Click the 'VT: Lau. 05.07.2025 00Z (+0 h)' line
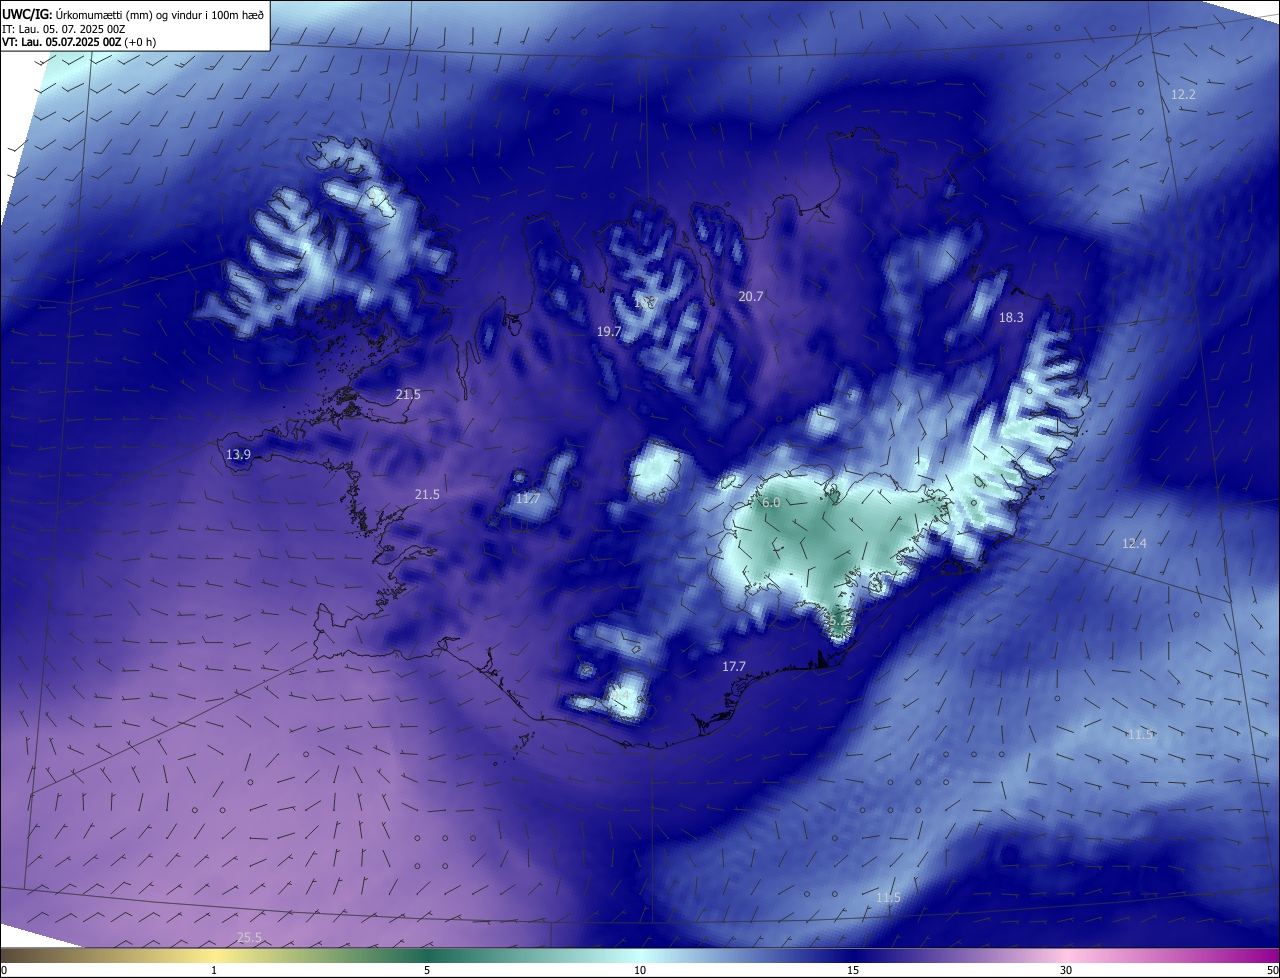Screen dimensions: 1280x978 click(x=79, y=42)
